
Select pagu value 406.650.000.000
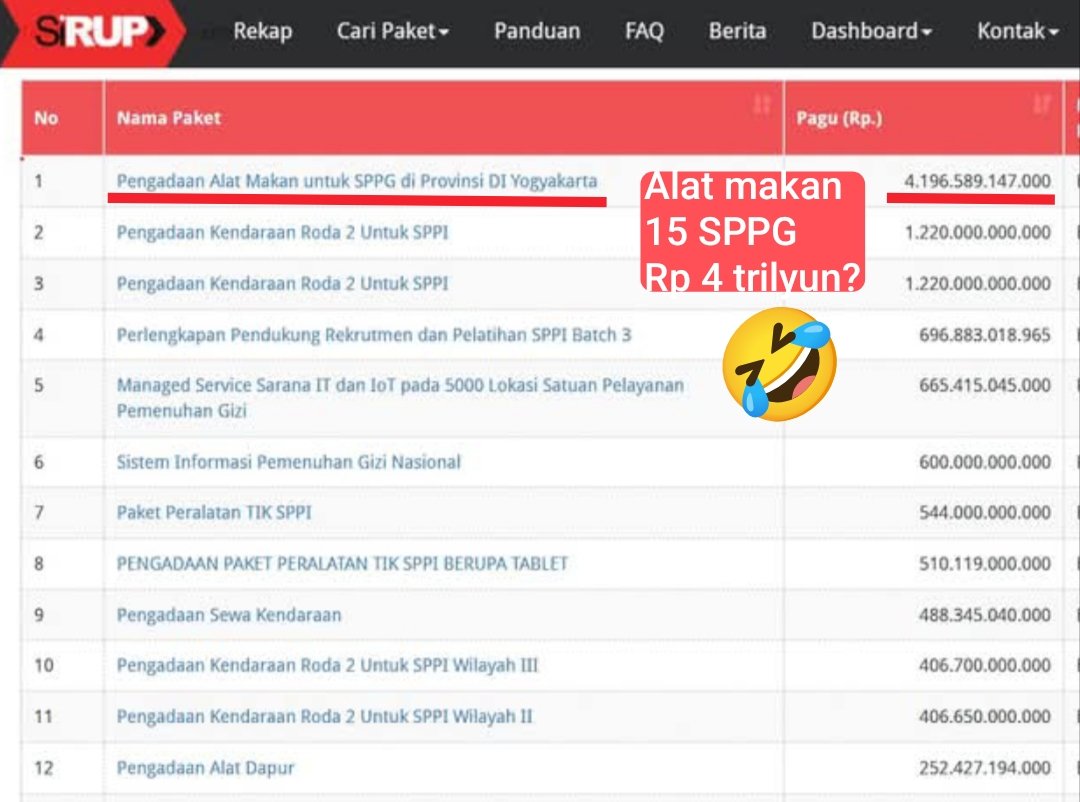pyautogui.click(x=985, y=717)
